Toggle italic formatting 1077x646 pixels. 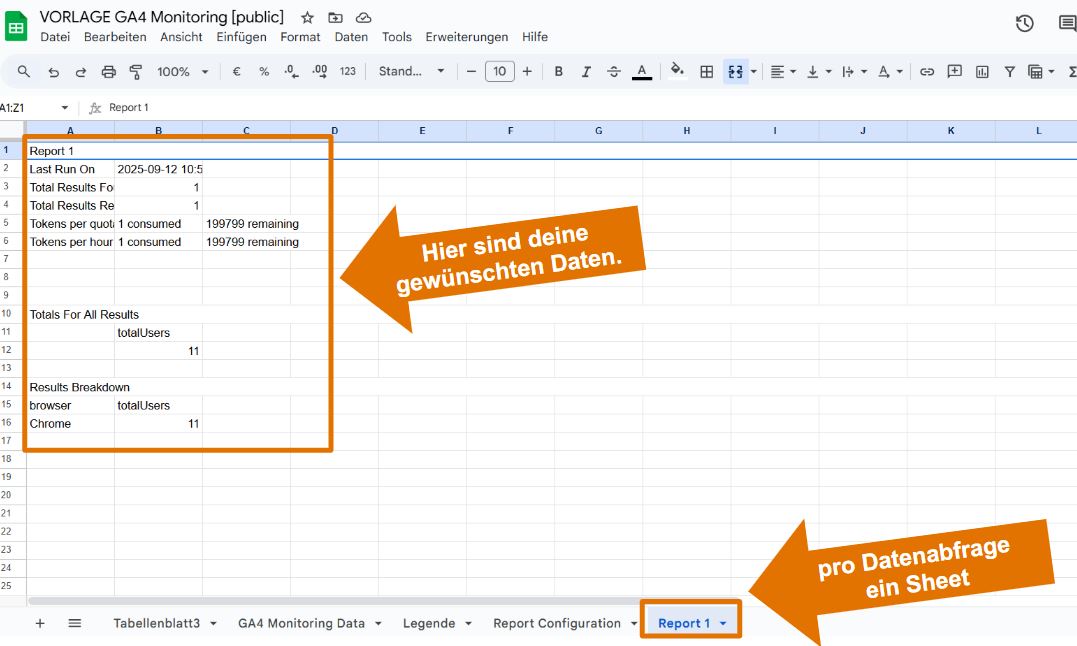click(x=586, y=71)
